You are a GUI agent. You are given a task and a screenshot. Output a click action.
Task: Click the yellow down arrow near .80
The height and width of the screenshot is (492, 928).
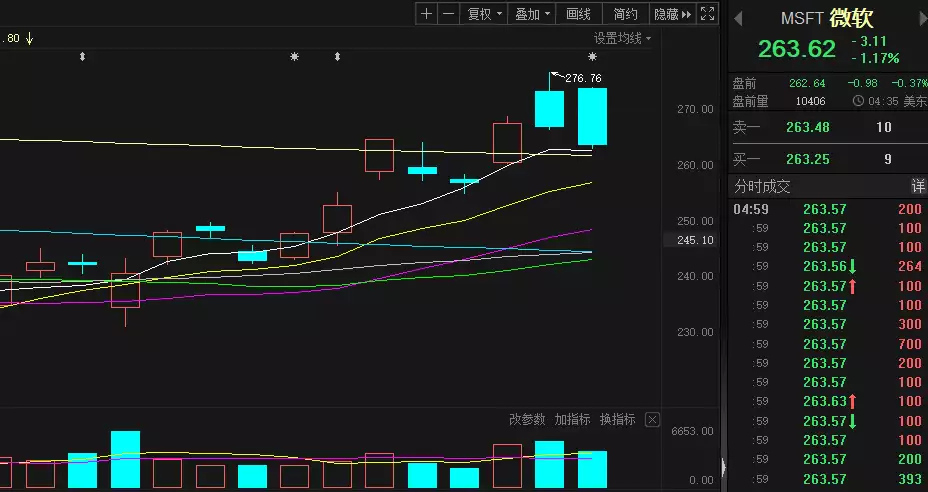click(30, 39)
